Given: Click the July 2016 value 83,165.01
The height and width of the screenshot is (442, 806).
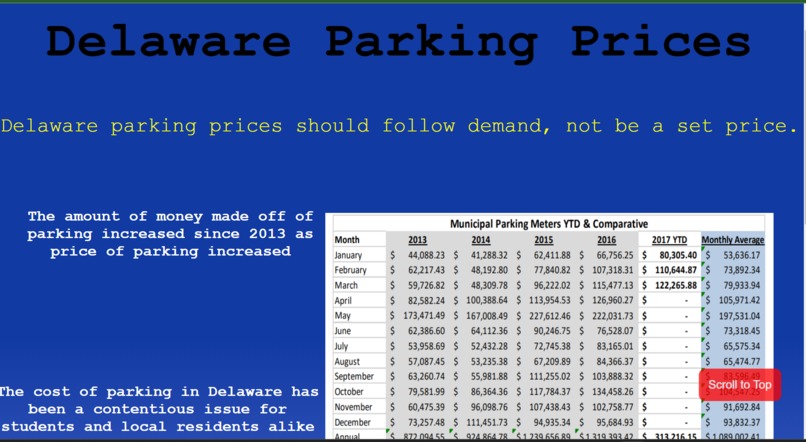Looking at the screenshot, I should tap(615, 346).
